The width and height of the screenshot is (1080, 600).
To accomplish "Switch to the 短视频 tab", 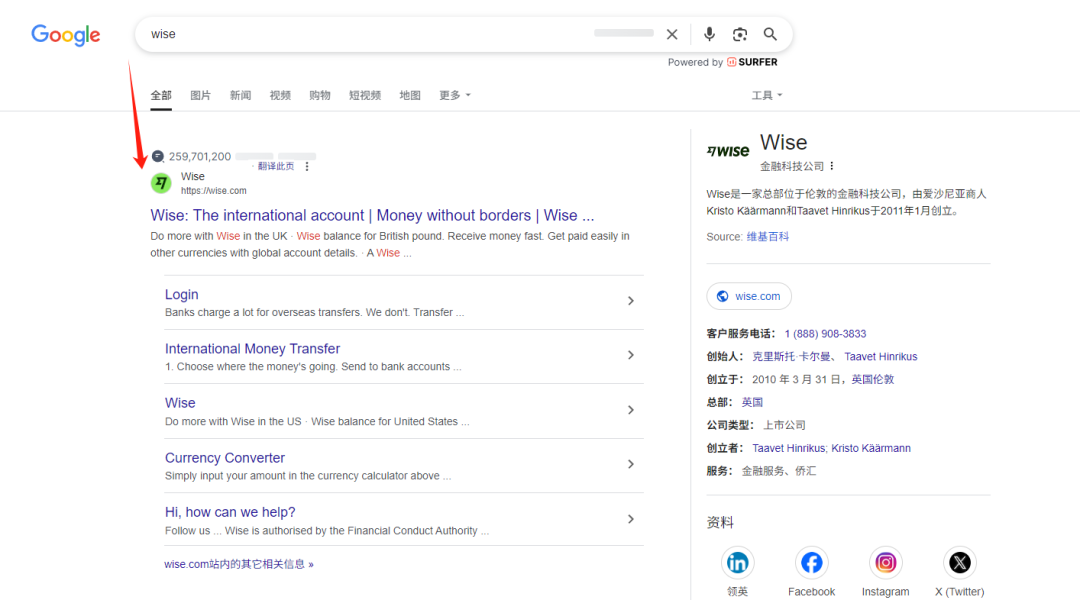I will [x=365, y=95].
